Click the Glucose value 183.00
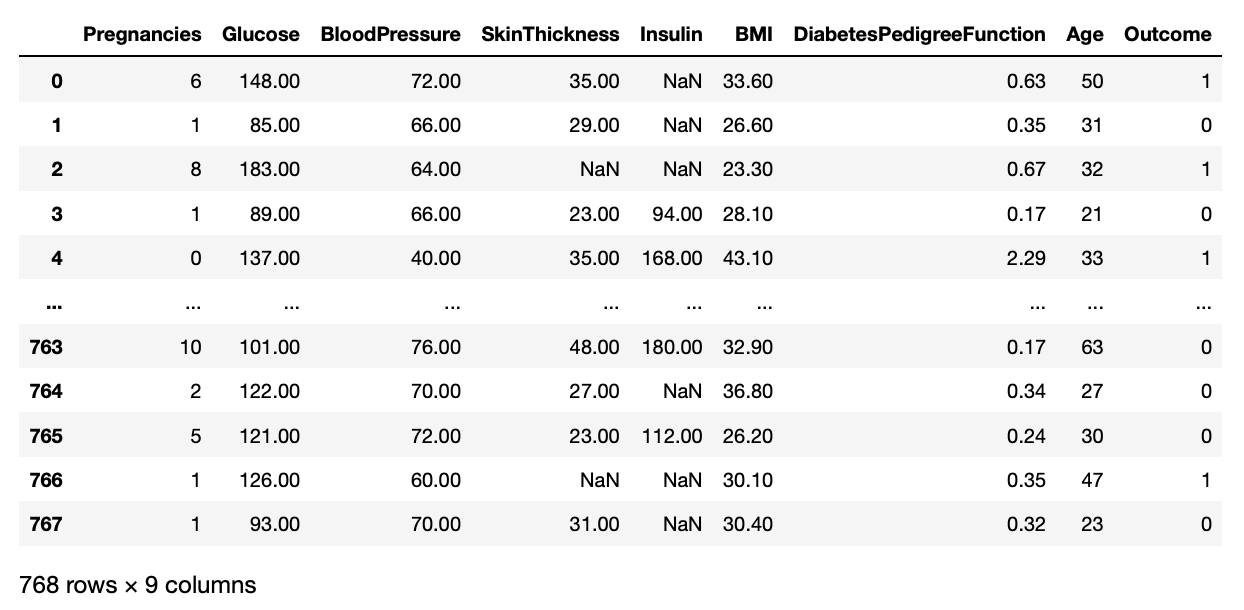Image resolution: width=1244 pixels, height=610 pixels. tap(269, 170)
